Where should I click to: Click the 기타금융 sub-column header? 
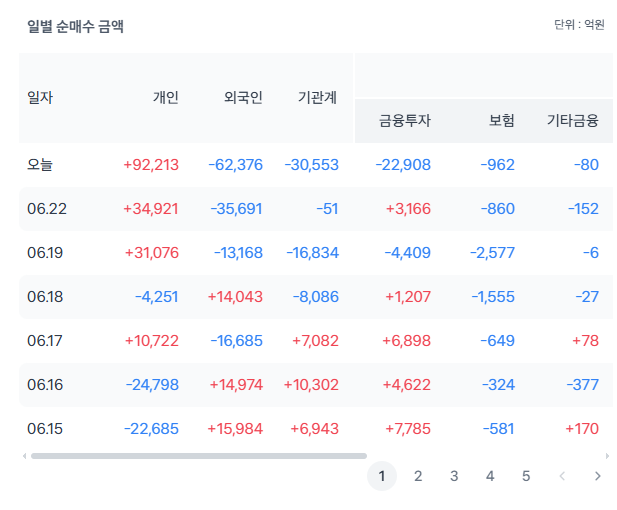pyautogui.click(x=573, y=120)
